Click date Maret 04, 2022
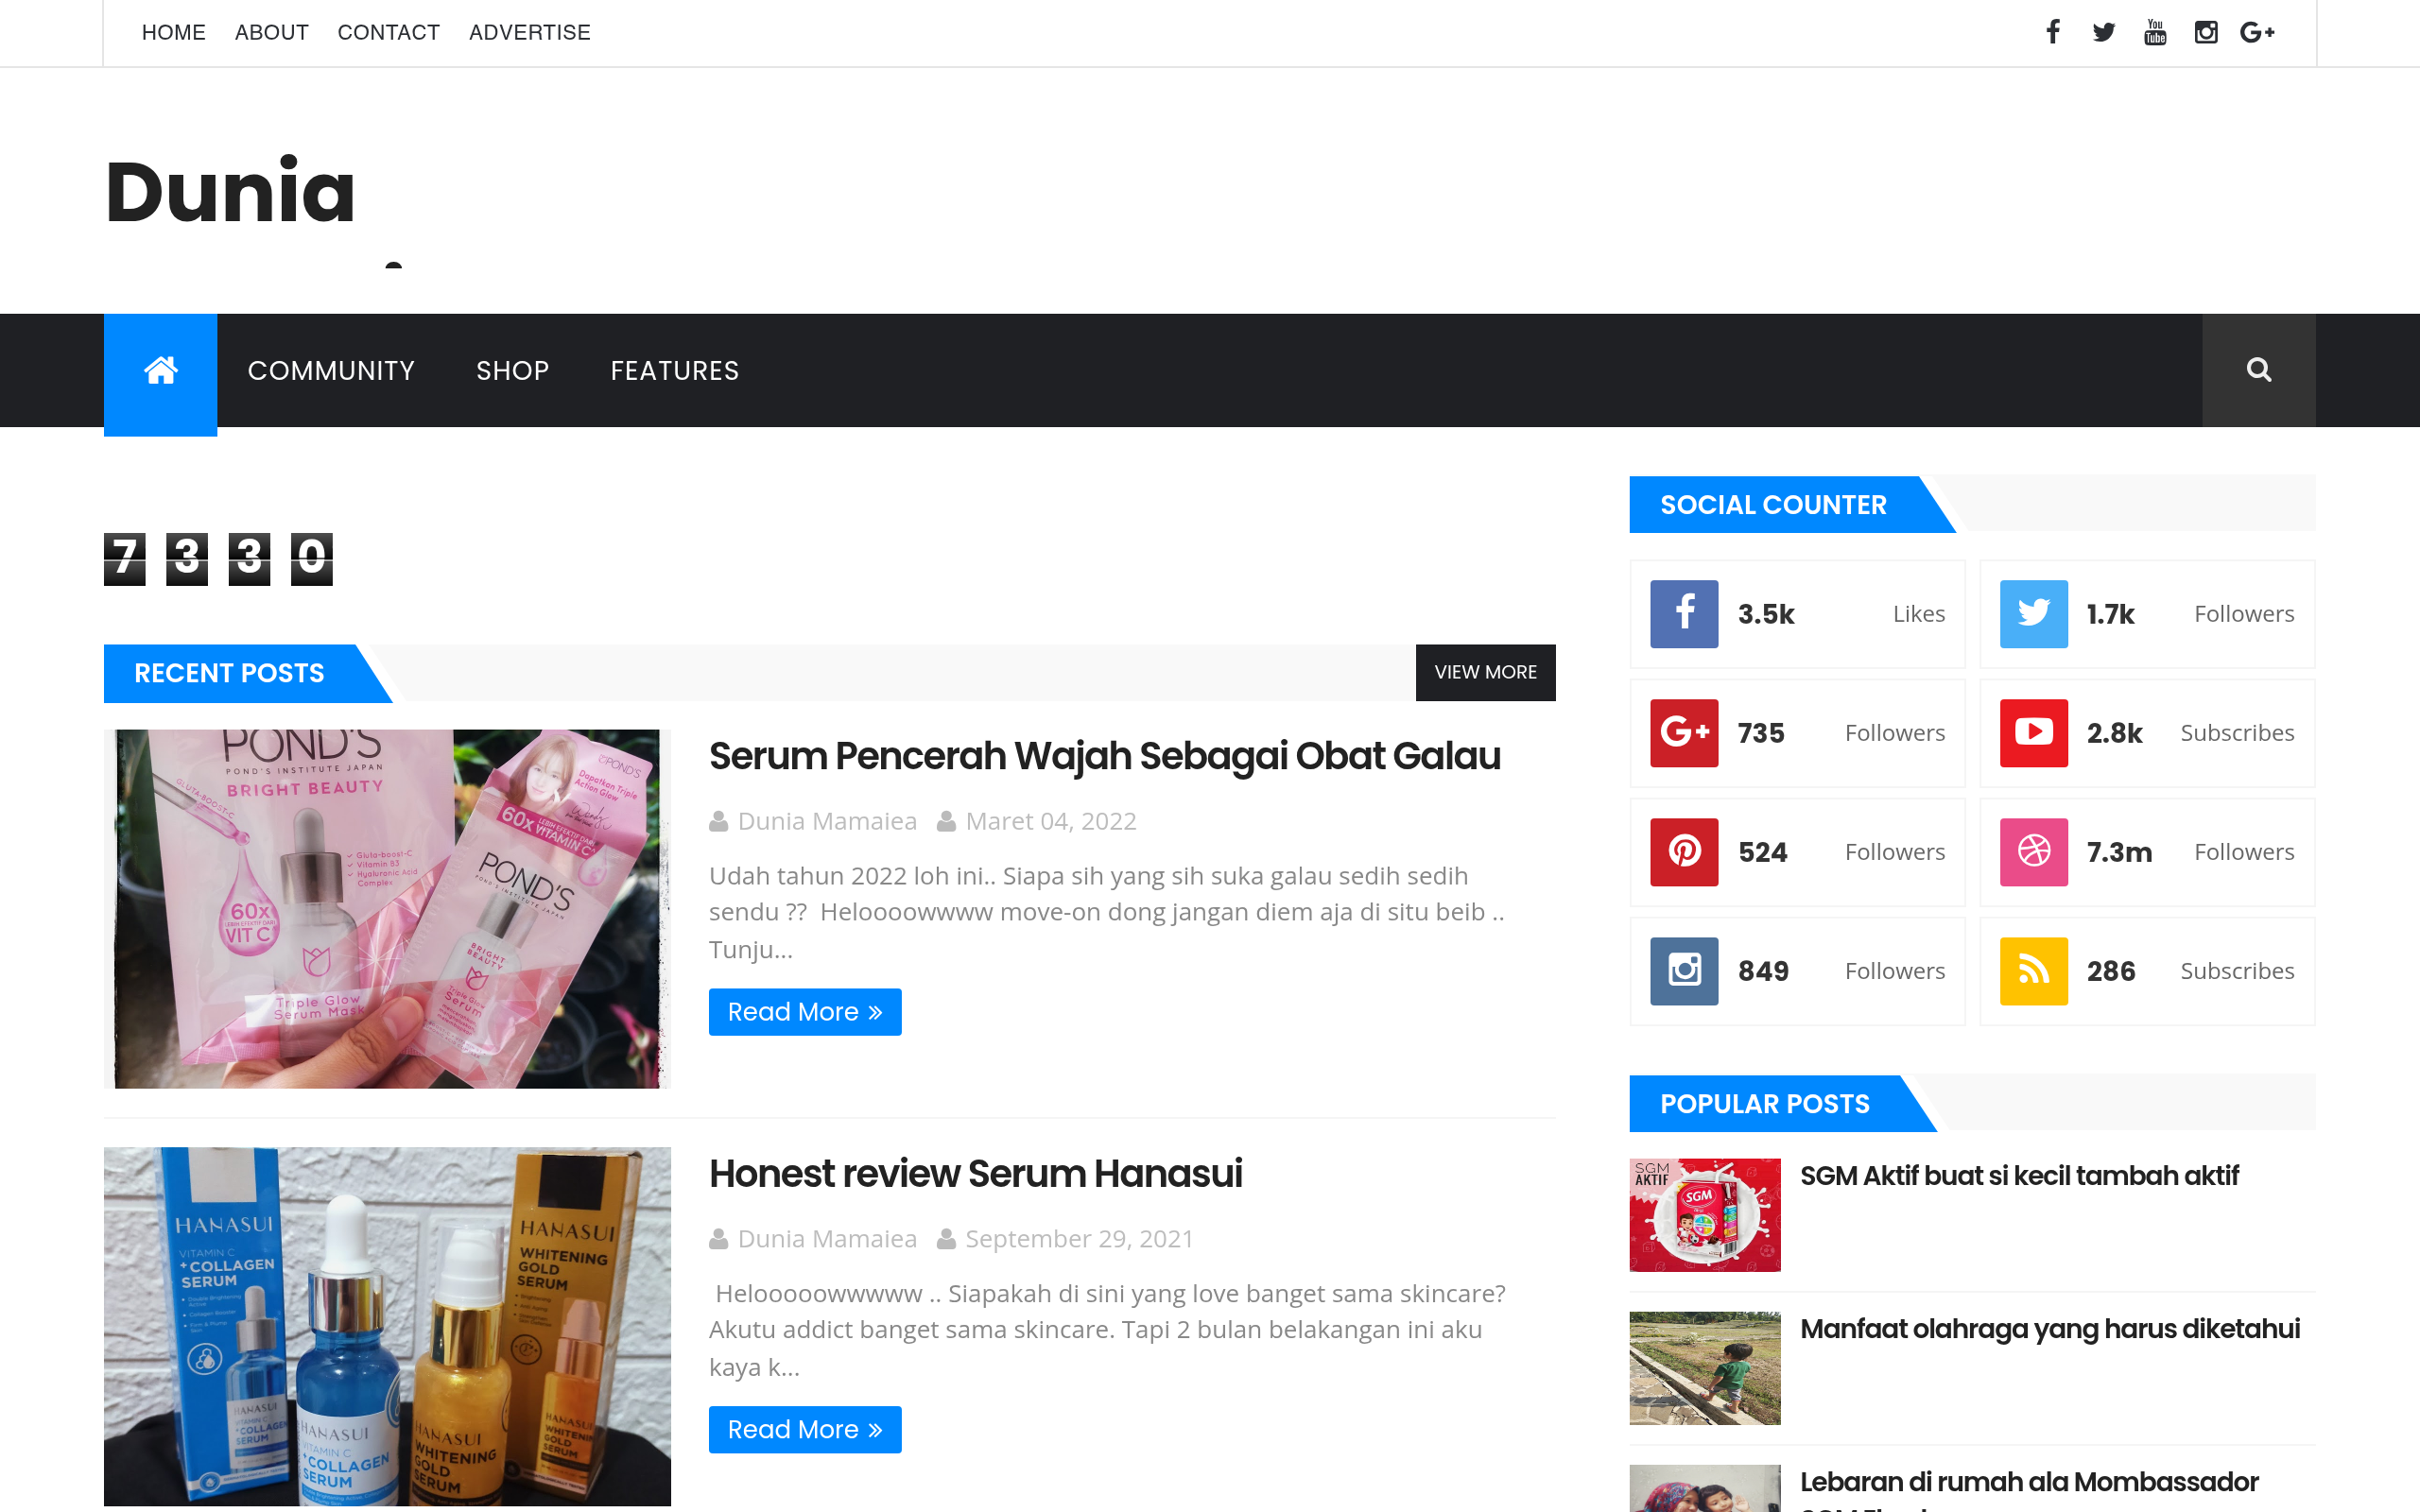 [x=1050, y=821]
